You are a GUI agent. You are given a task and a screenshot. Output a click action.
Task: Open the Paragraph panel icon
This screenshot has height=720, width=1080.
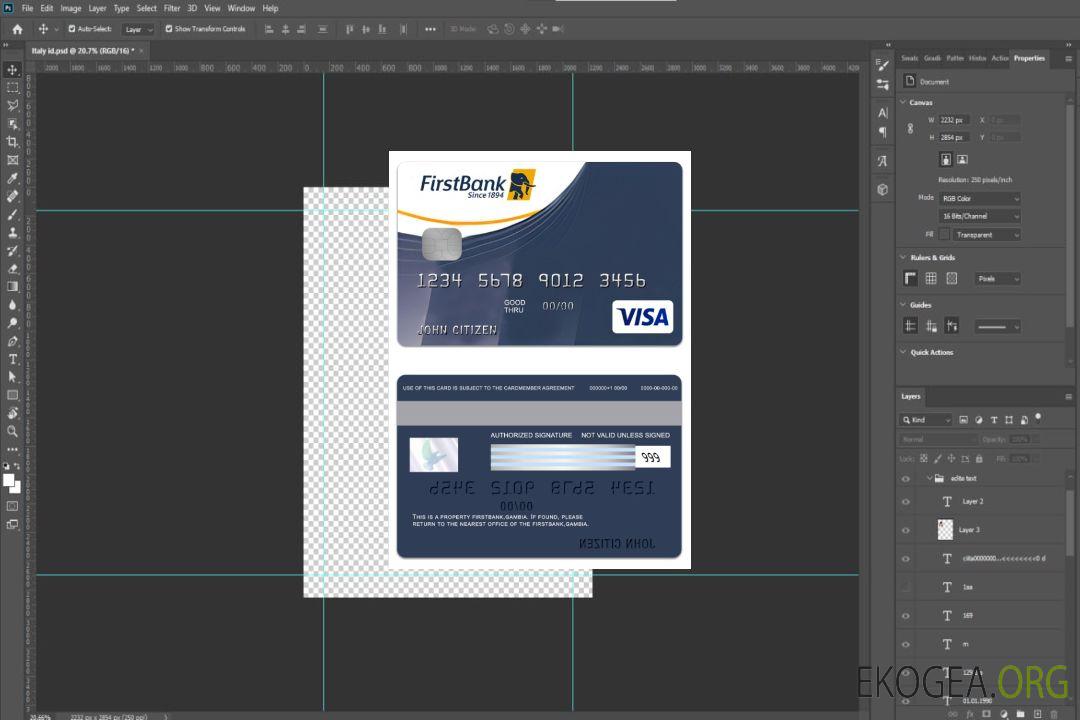point(883,132)
